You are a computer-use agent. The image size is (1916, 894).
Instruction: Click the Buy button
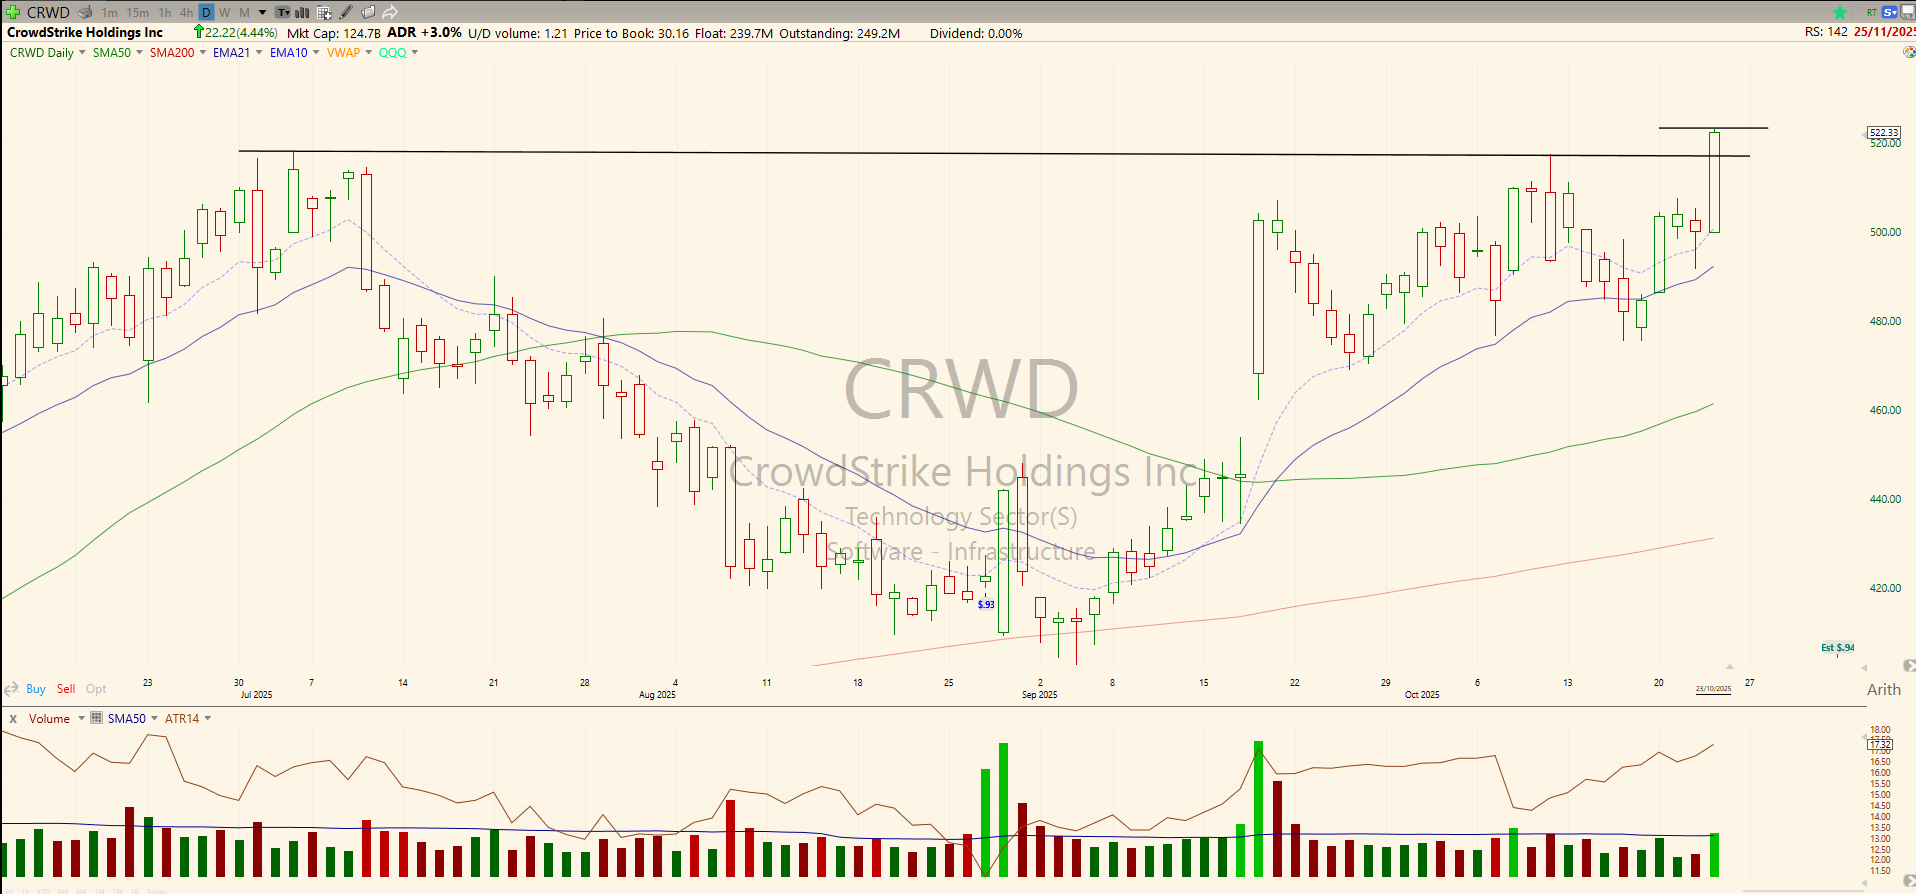point(35,689)
